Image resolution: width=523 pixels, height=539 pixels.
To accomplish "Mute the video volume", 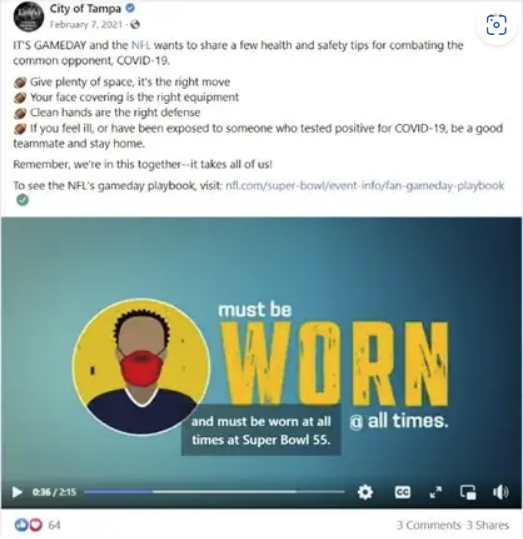I will pos(500,492).
